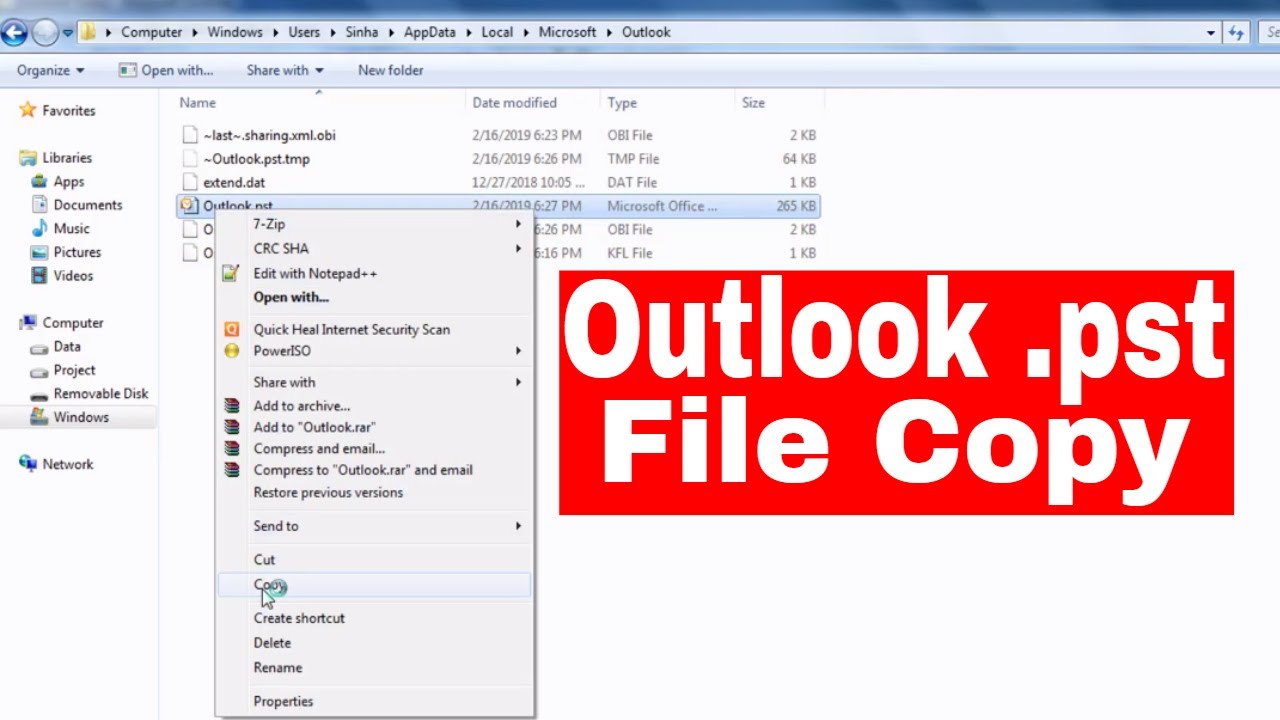Screen dimensions: 1280x720
Task: Click the Libraries icon in sidebar
Action: pos(28,158)
